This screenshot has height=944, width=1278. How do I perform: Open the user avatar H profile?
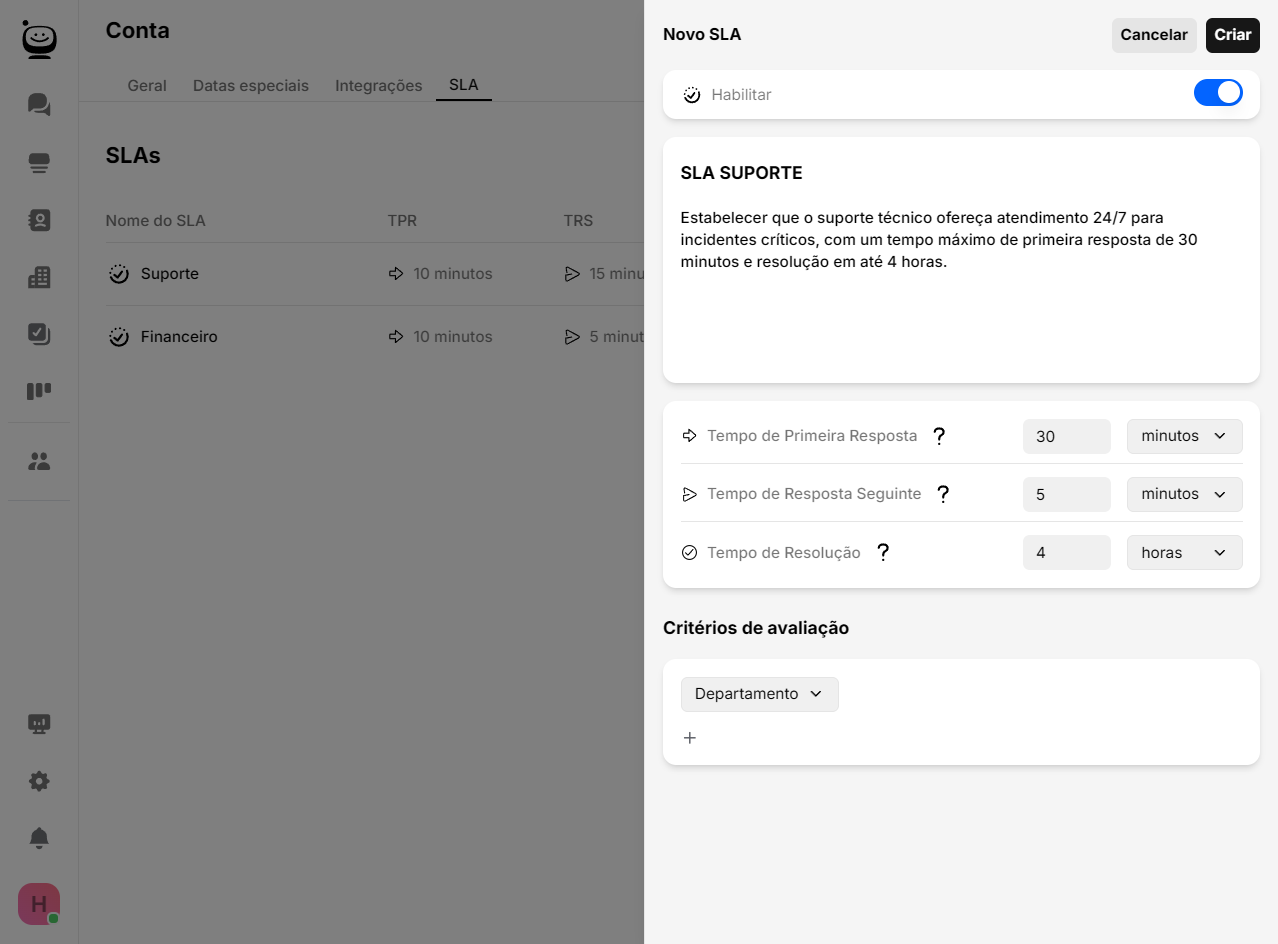[39, 904]
